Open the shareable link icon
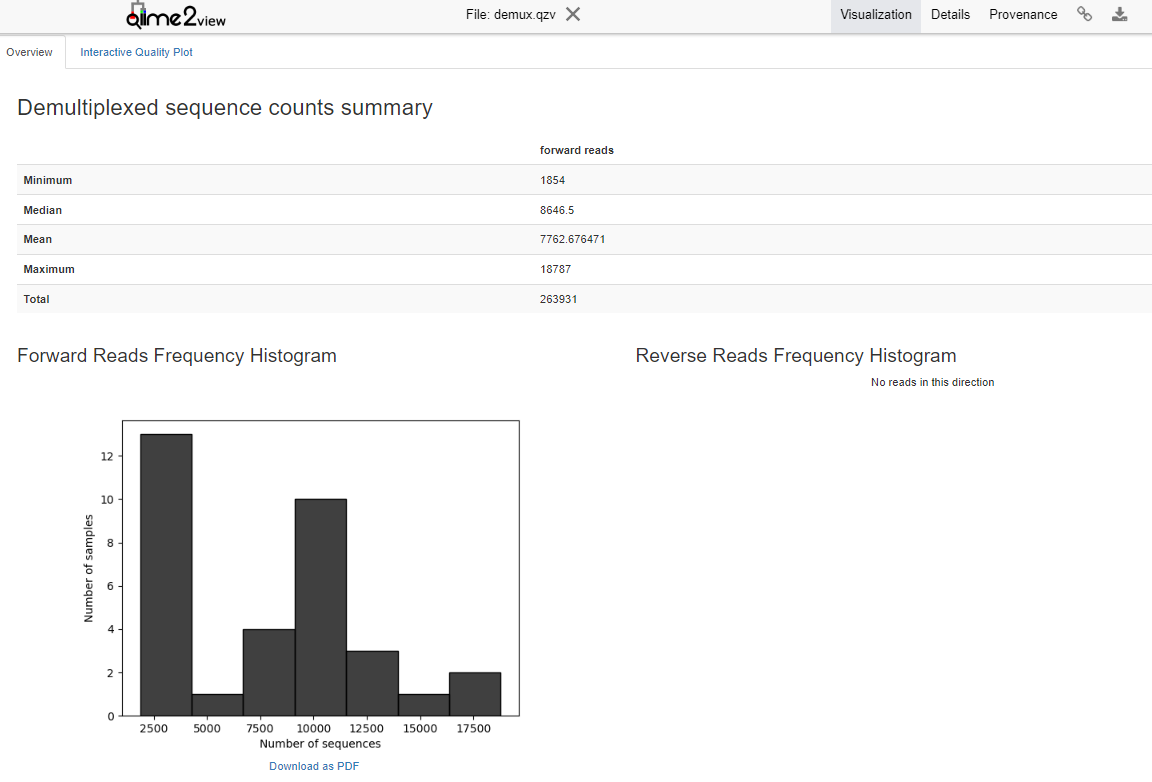1152x782 pixels. [x=1084, y=14]
